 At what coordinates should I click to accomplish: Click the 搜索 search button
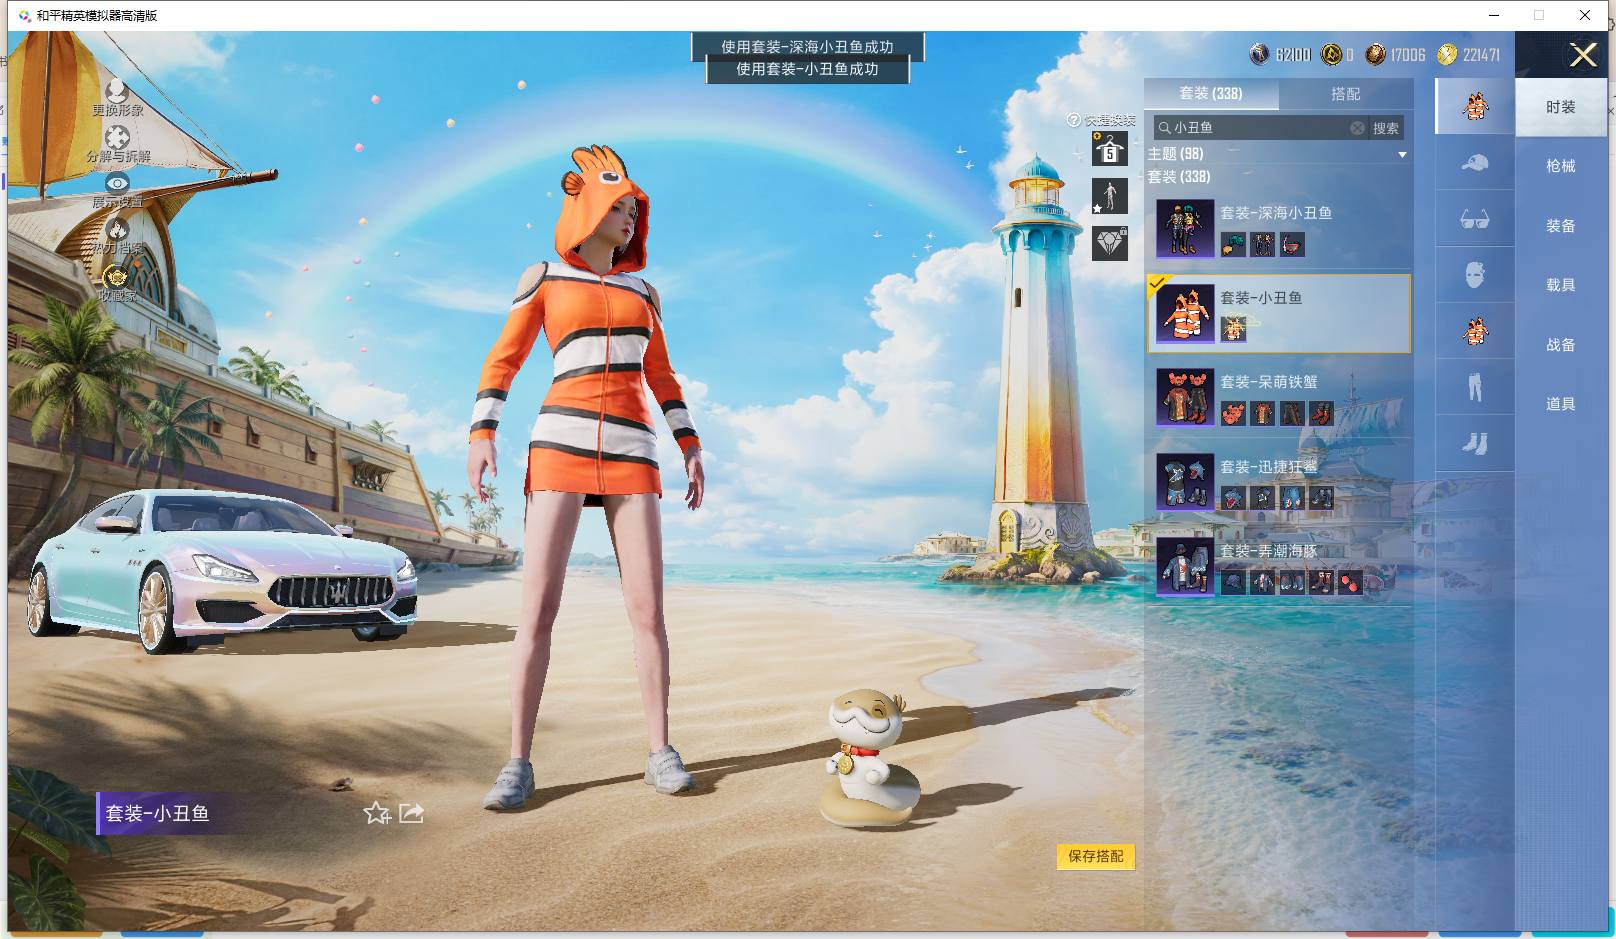pos(1386,128)
